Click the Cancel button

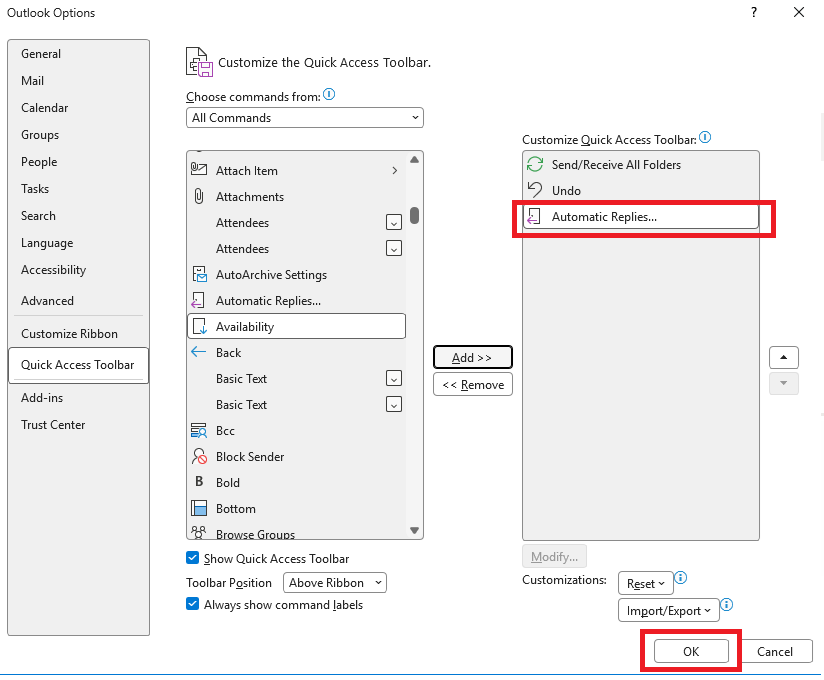tap(775, 651)
